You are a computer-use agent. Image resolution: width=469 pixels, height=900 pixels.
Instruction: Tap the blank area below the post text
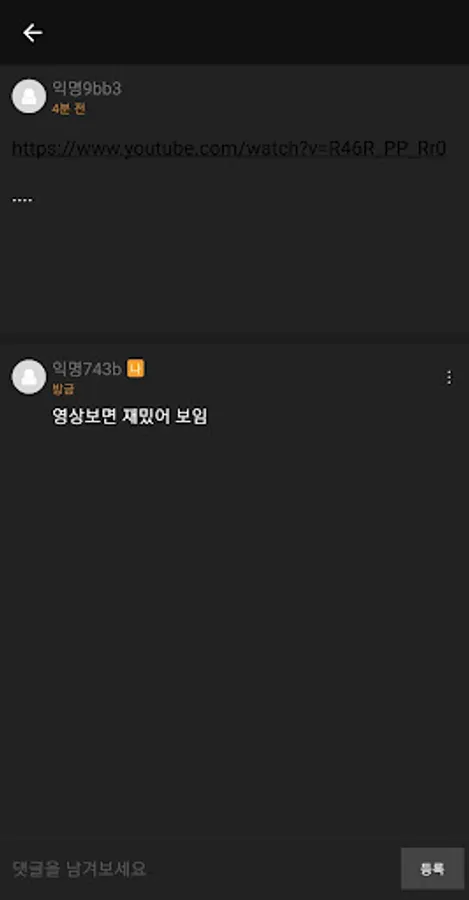point(234,270)
